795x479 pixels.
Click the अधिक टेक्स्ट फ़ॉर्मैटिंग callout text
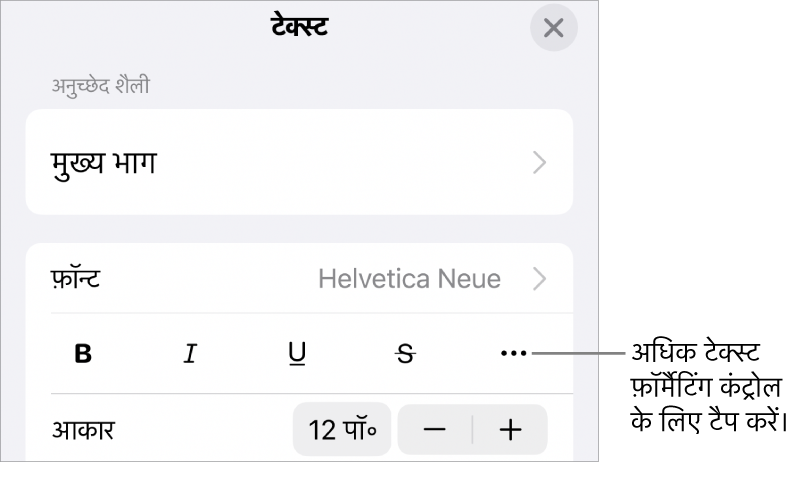[707, 386]
